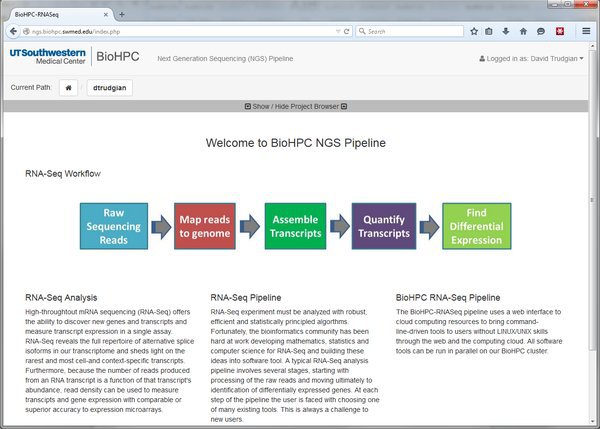Click the Map reads to genome box
Viewport: 600px width, 429px height.
click(205, 226)
